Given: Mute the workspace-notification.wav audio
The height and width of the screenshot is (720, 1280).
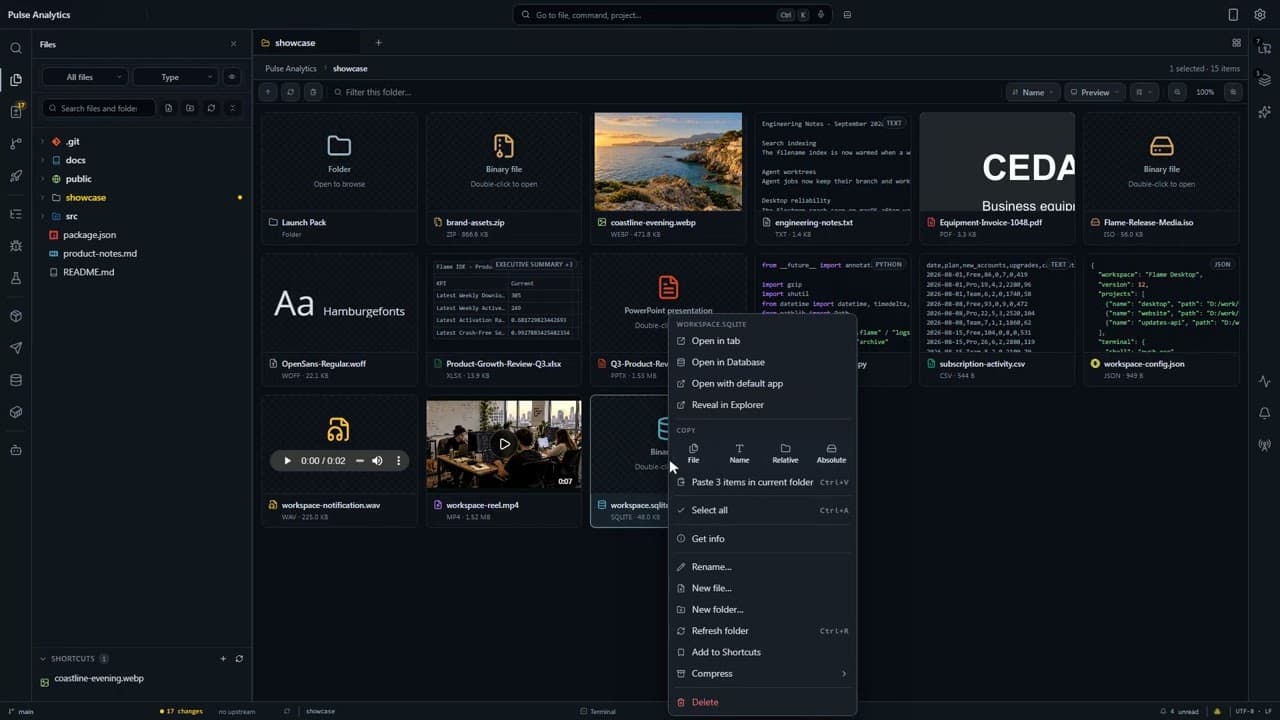Looking at the screenshot, I should click(377, 461).
